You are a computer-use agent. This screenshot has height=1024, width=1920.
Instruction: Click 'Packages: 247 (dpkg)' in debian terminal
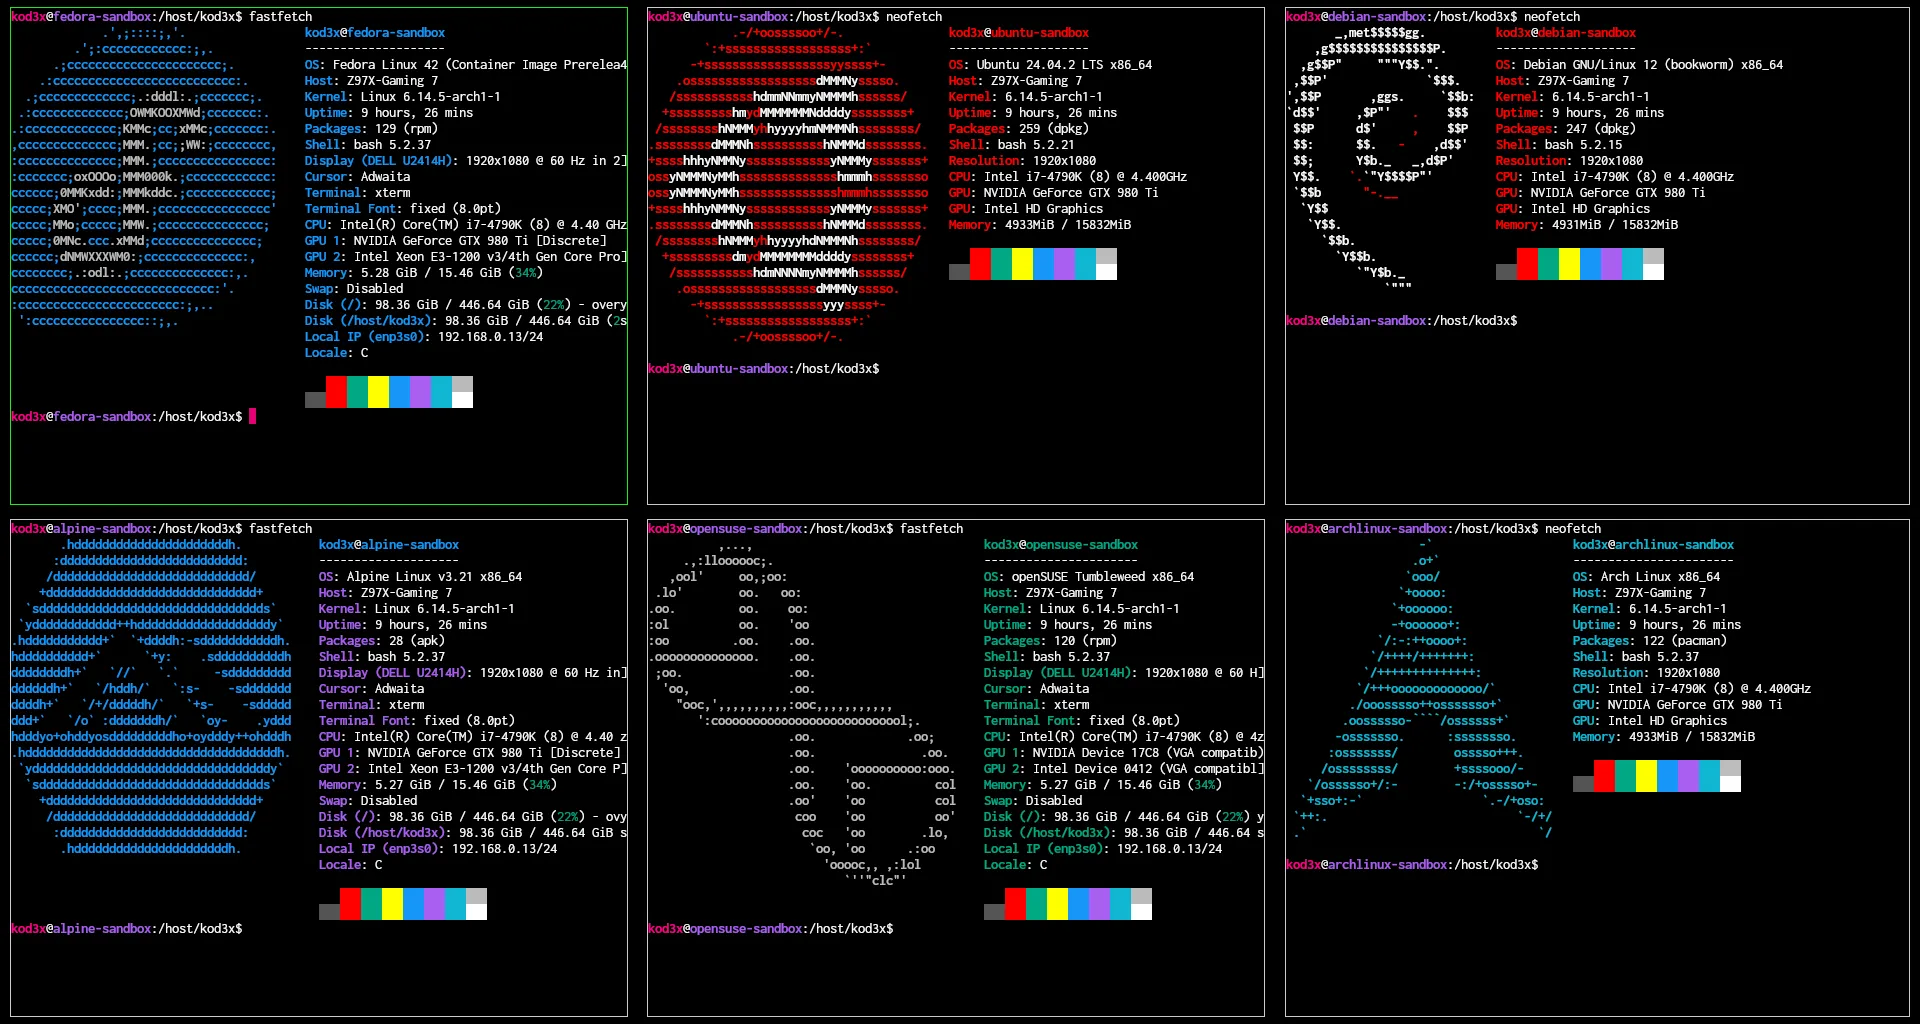click(1565, 129)
